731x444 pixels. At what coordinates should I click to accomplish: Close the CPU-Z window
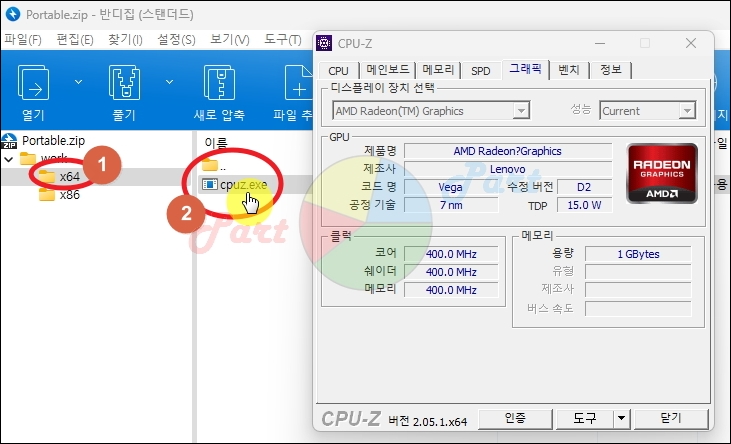pos(691,43)
